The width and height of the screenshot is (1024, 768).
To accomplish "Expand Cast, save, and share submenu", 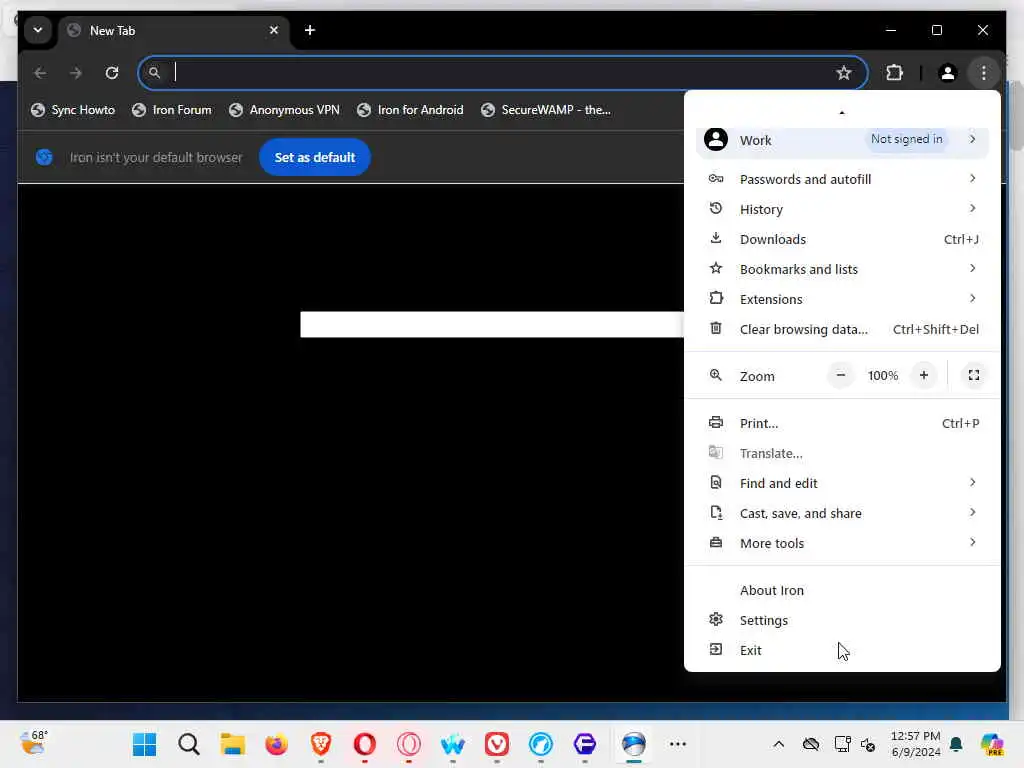I will 842,513.
